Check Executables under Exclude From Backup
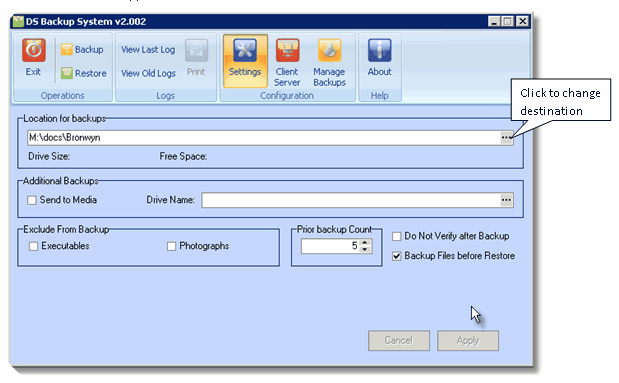The height and width of the screenshot is (383, 619). (x=34, y=246)
